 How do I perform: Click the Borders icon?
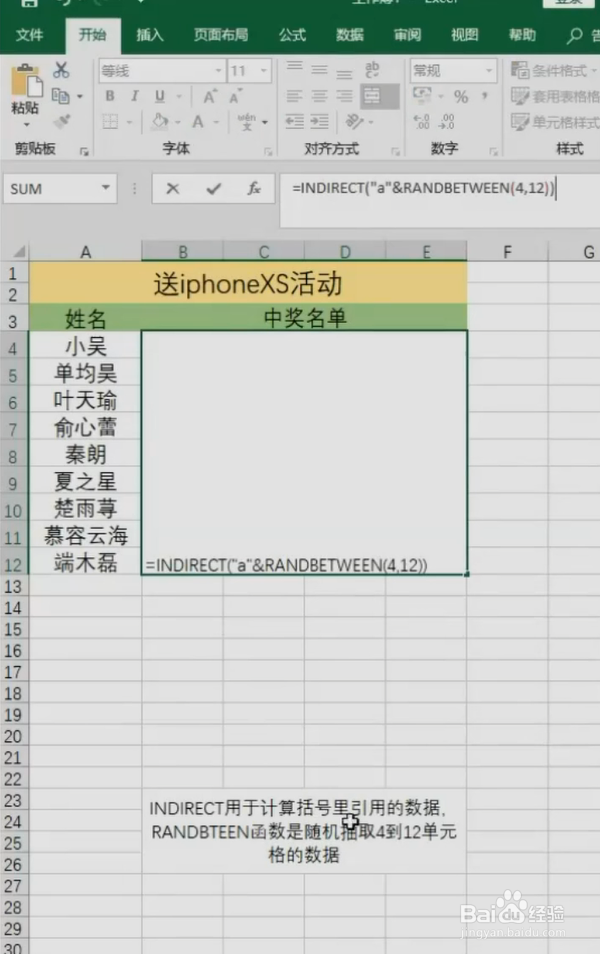click(x=110, y=122)
